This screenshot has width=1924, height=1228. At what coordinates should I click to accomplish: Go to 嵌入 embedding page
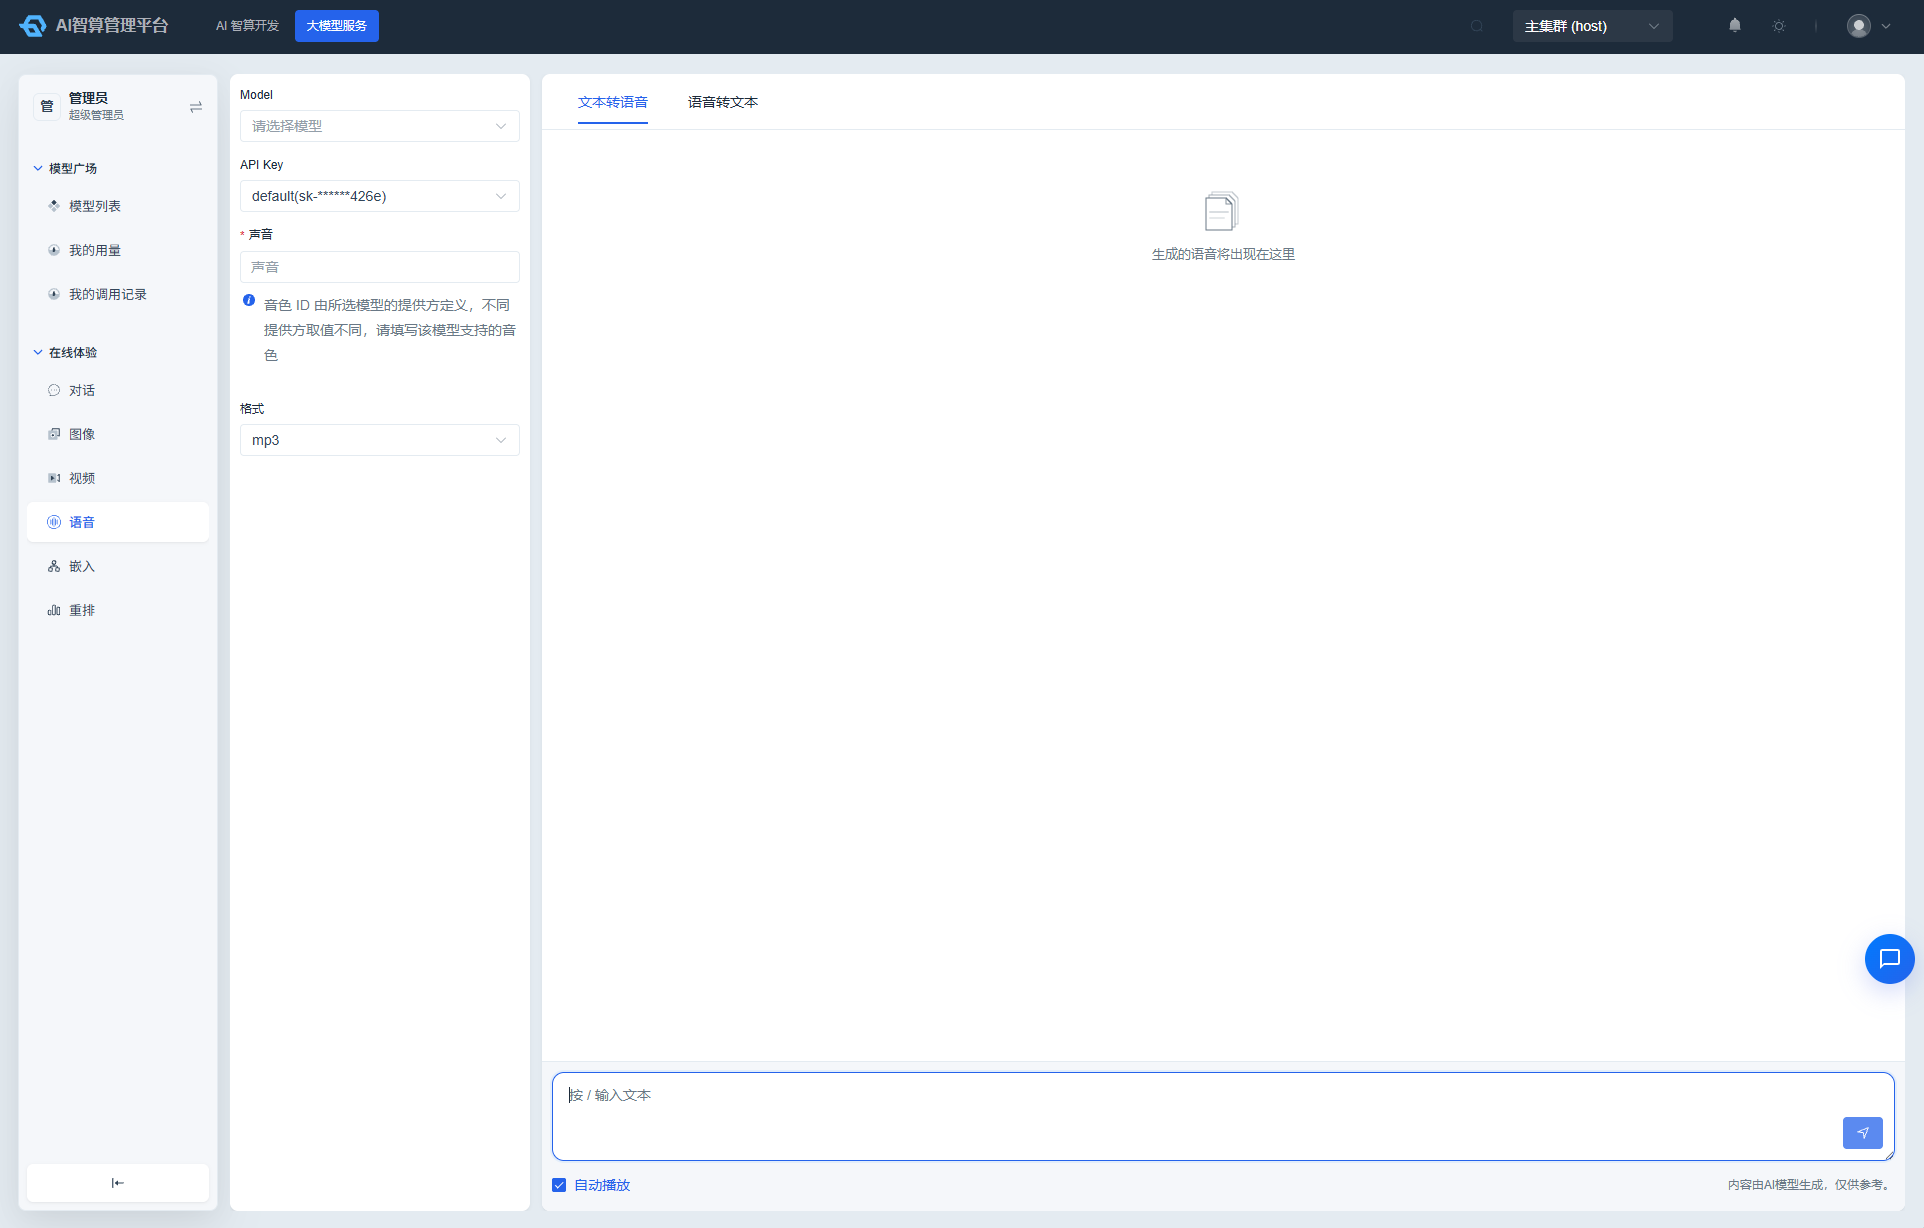(x=118, y=566)
